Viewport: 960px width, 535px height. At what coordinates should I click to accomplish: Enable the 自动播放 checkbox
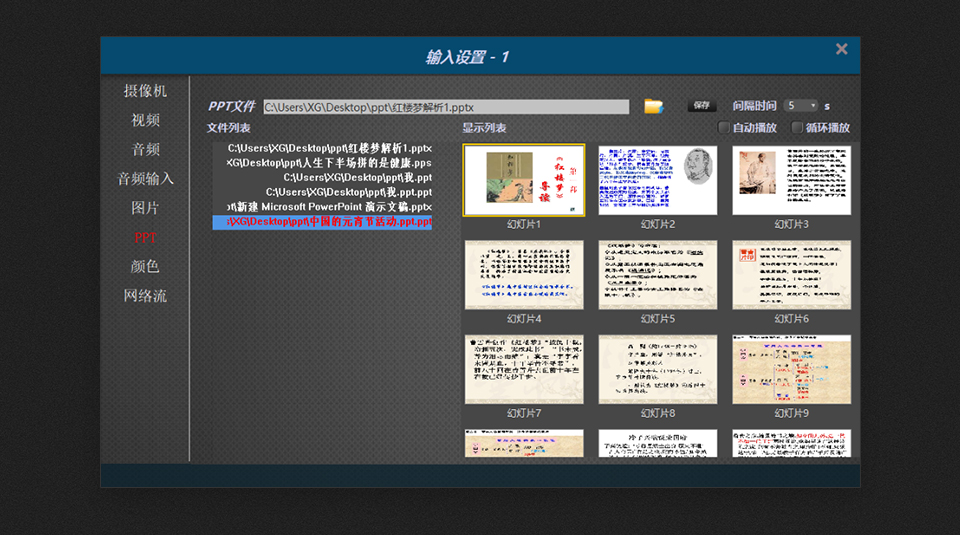click(724, 127)
